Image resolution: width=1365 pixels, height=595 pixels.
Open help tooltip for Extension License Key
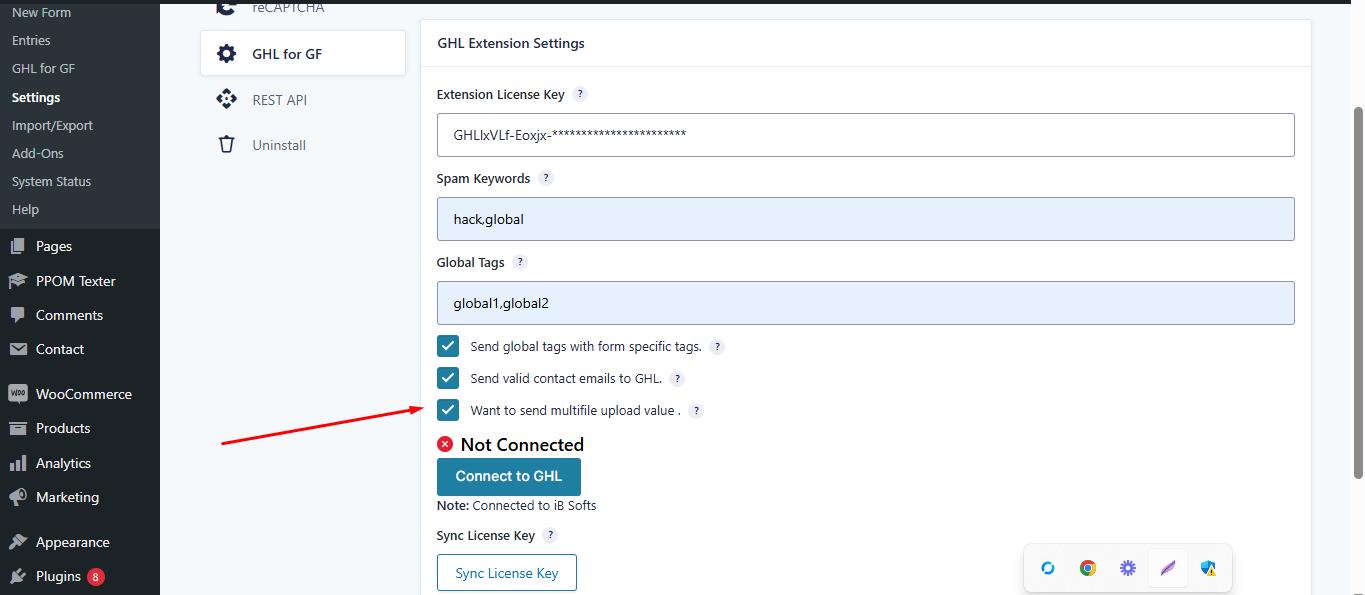coord(580,94)
